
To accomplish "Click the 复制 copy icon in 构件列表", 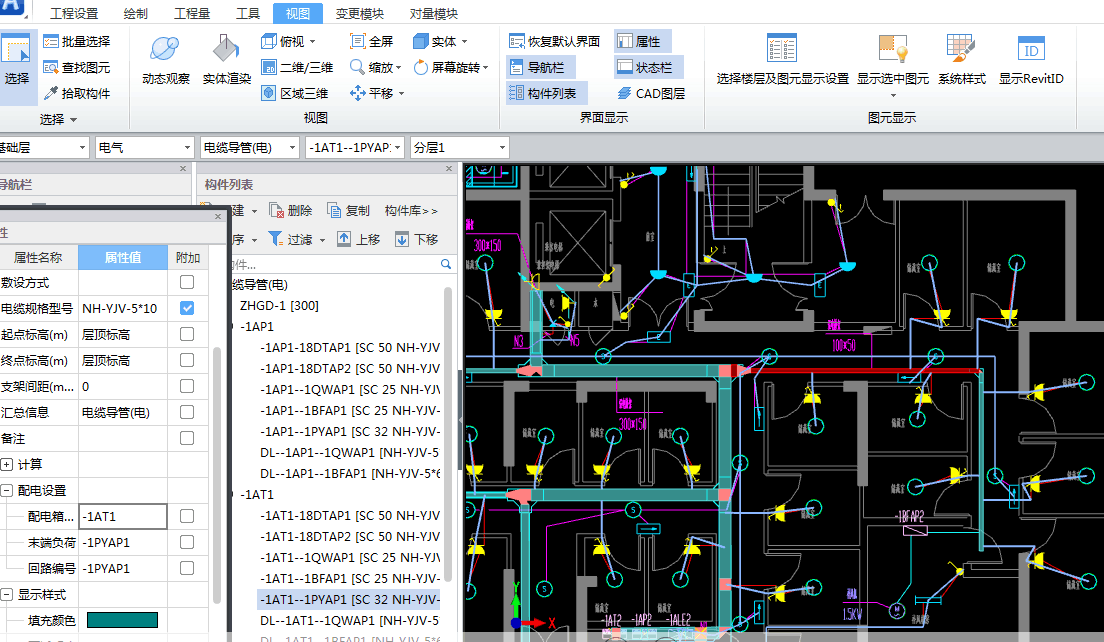I will tap(334, 210).
